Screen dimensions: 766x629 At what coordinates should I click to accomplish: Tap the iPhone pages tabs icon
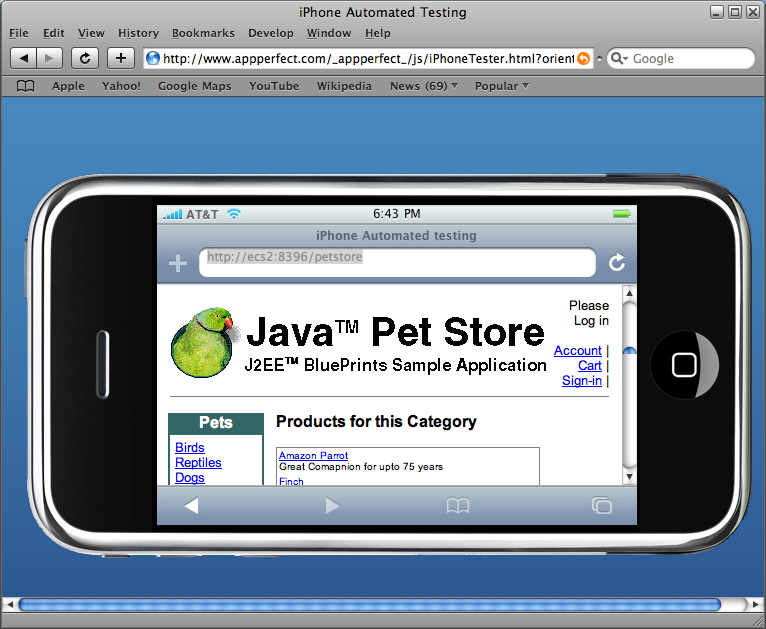tap(602, 505)
